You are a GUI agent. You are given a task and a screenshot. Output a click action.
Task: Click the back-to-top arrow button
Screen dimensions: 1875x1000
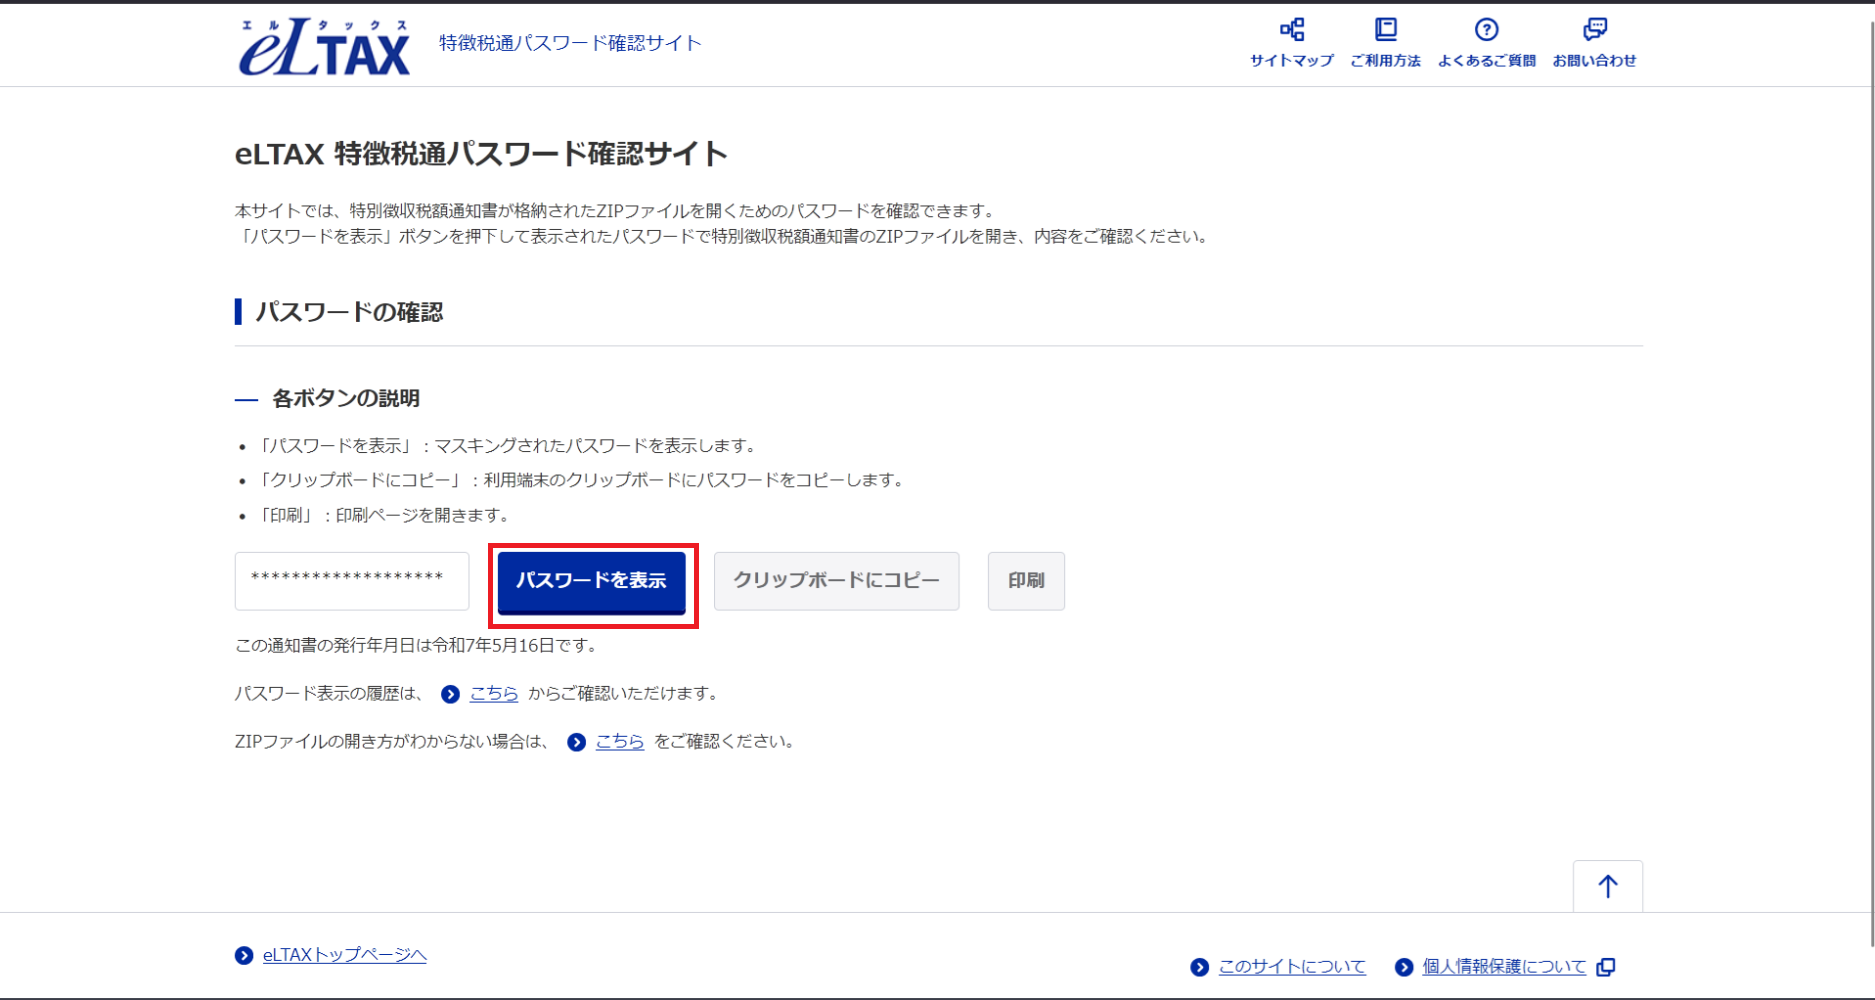1607,886
